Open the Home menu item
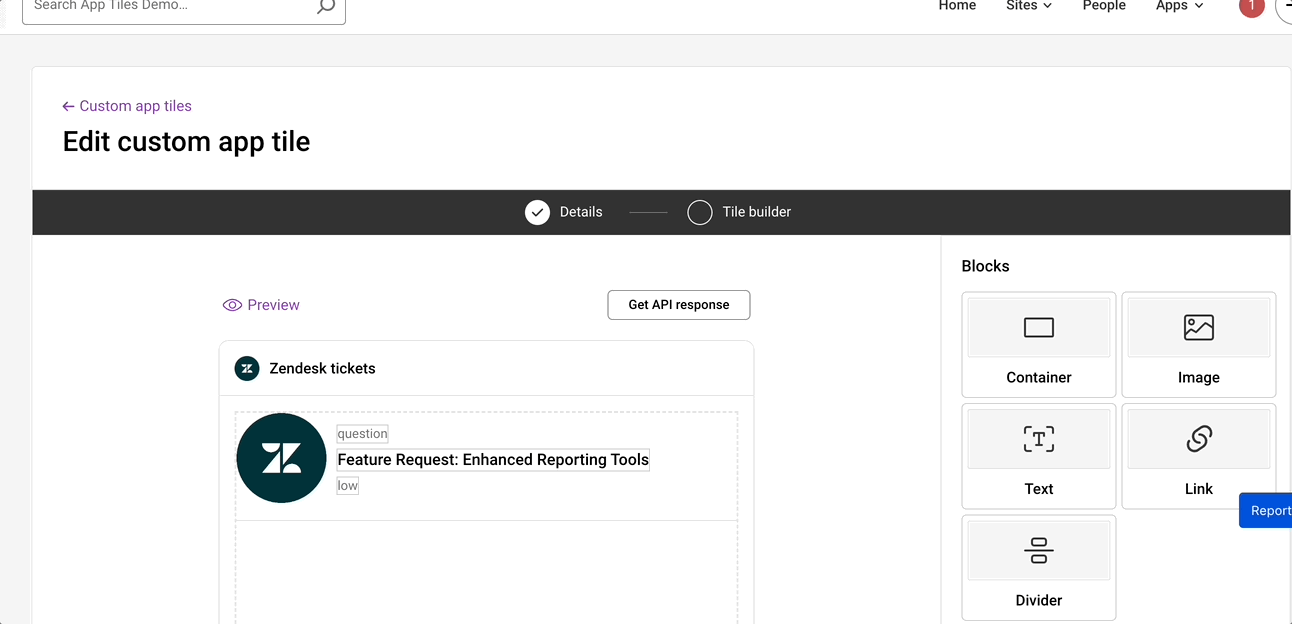The image size is (1292, 624). [x=957, y=6]
